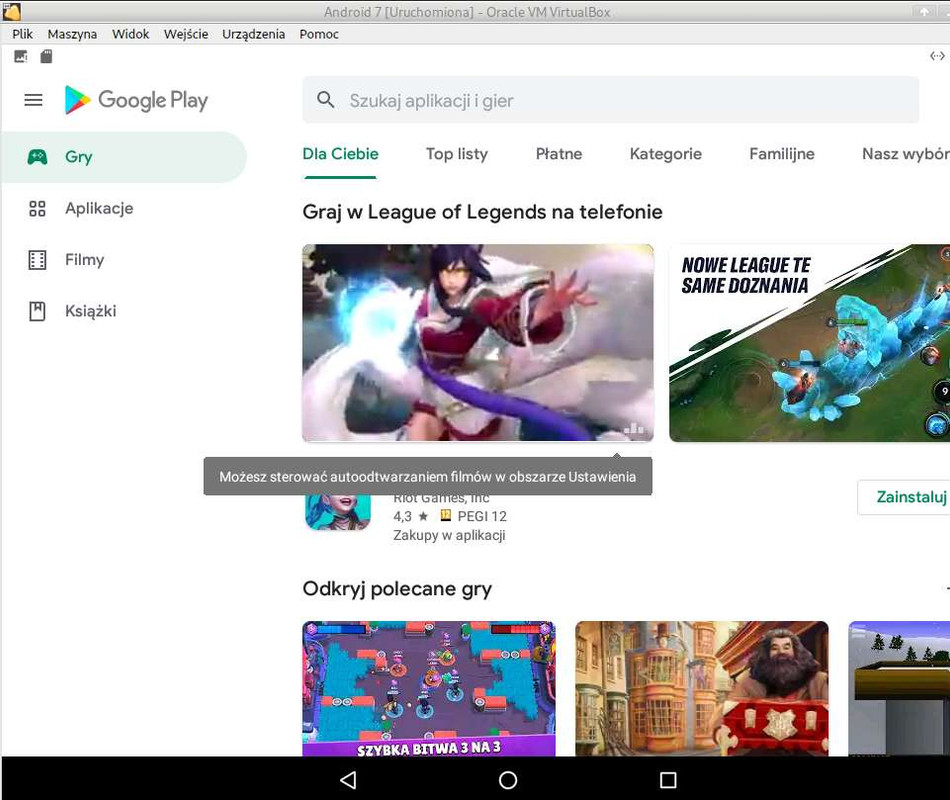Click "Graj w League of Legends na telefonie" heading
This screenshot has width=950, height=800.
coord(482,212)
